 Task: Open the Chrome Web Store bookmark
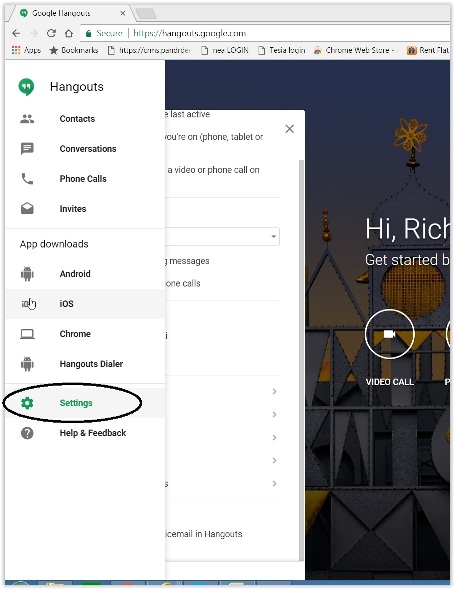point(355,50)
